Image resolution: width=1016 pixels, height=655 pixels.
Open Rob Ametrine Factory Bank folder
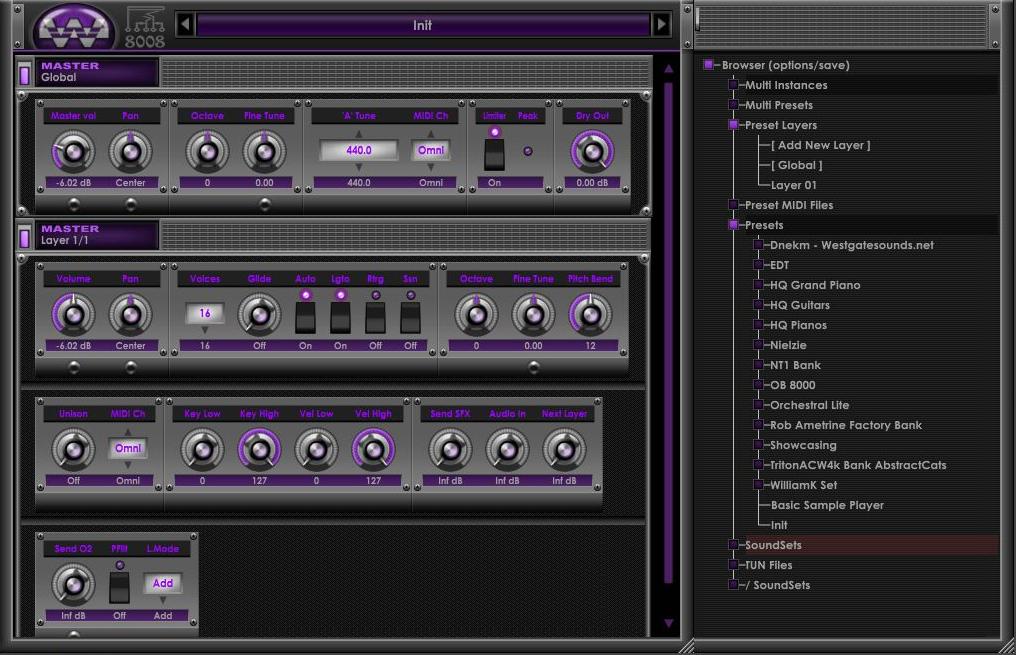(846, 425)
